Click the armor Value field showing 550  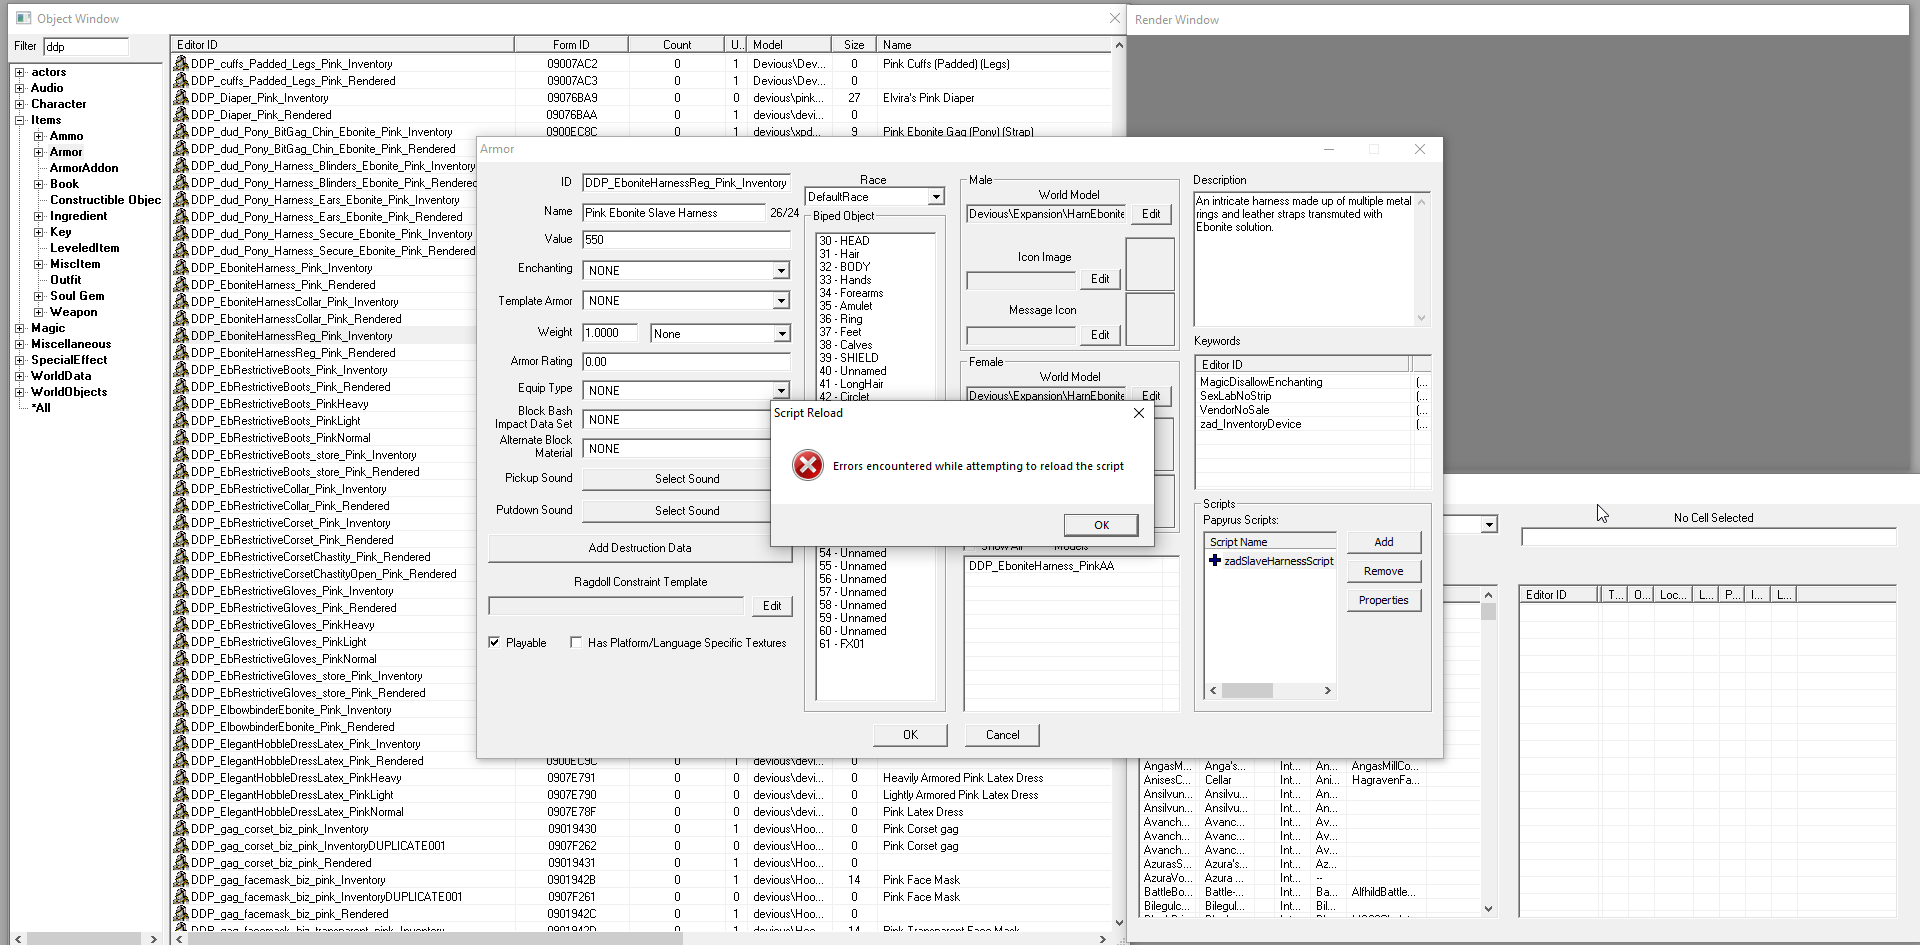point(687,240)
